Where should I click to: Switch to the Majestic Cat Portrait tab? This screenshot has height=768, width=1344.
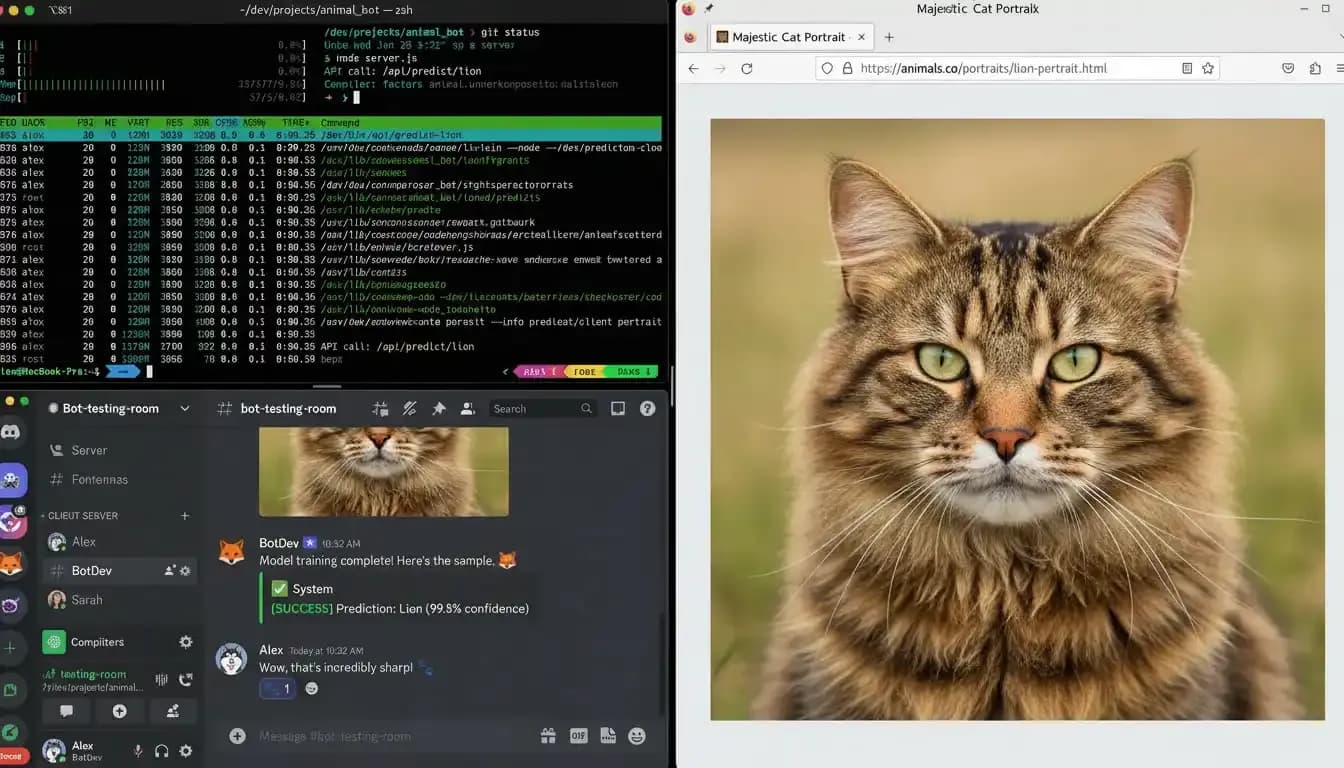point(791,36)
